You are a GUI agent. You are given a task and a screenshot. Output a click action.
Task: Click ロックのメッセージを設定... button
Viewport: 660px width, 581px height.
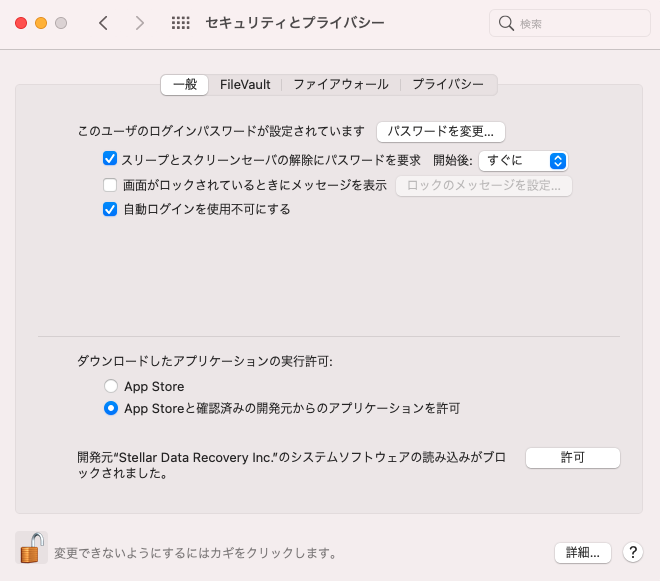point(484,186)
